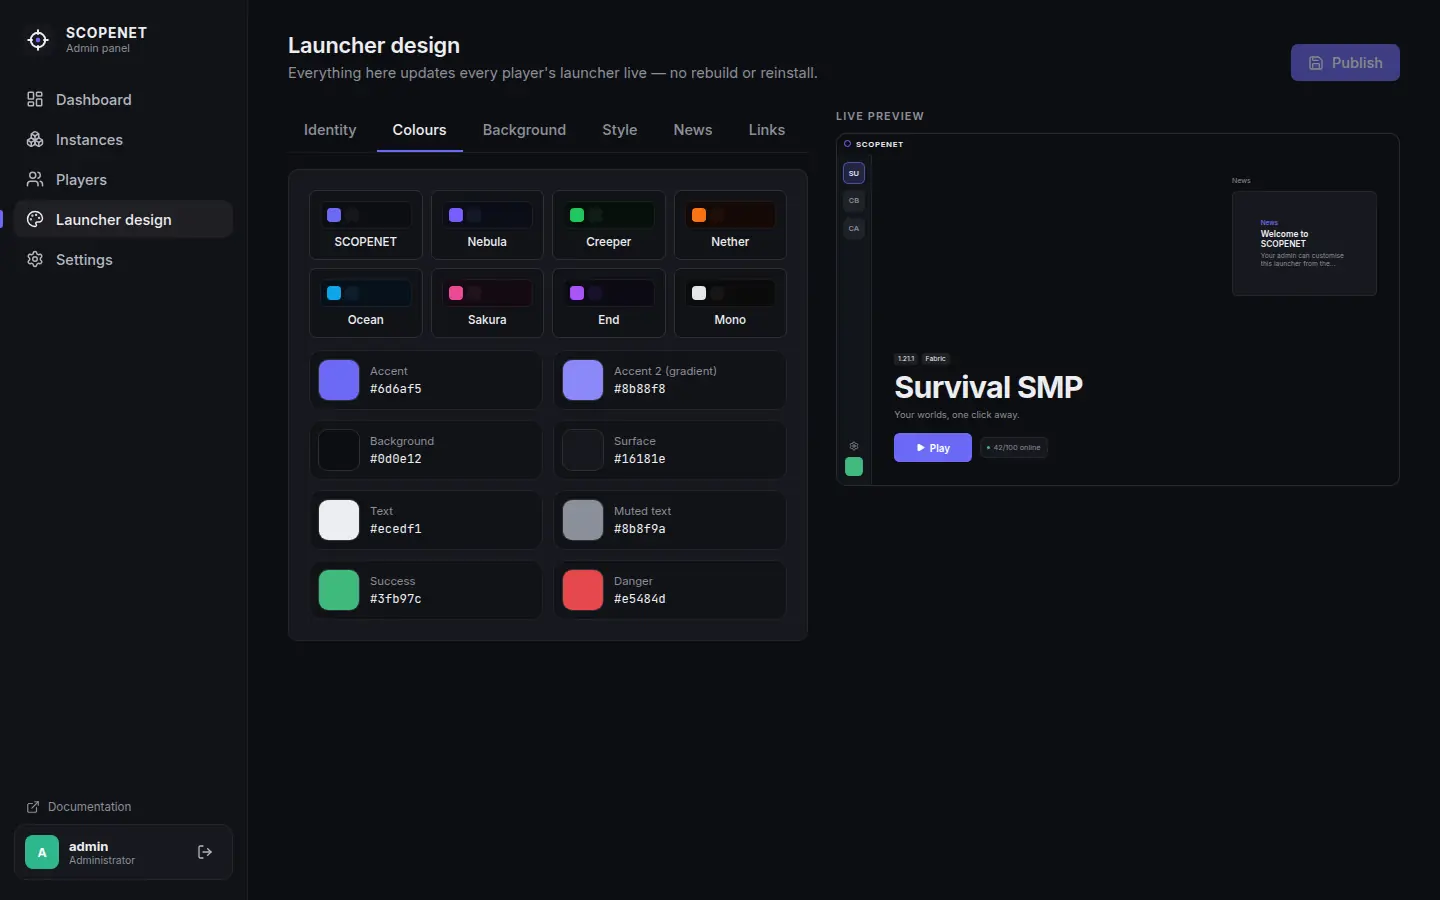Image resolution: width=1440 pixels, height=900 pixels.
Task: Go to the News tab
Action: [x=693, y=130]
